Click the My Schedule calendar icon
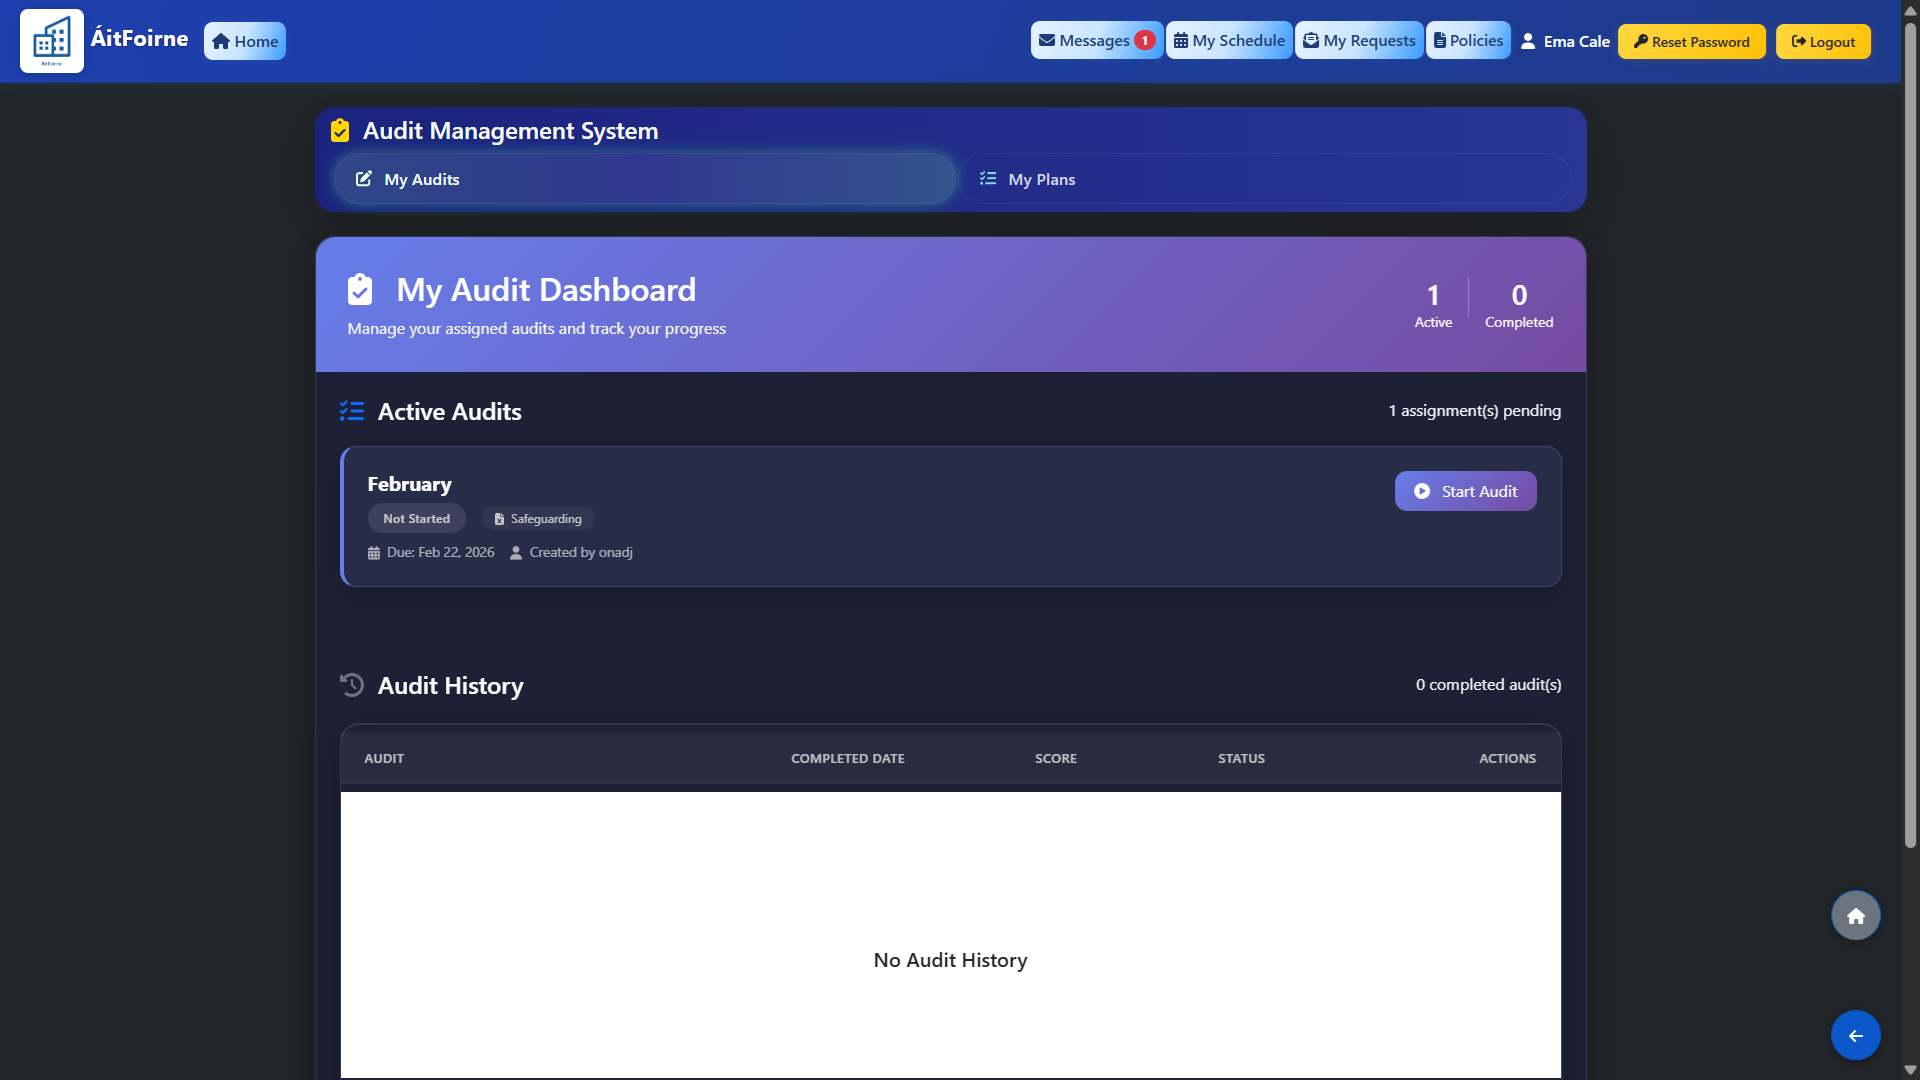 click(1180, 40)
